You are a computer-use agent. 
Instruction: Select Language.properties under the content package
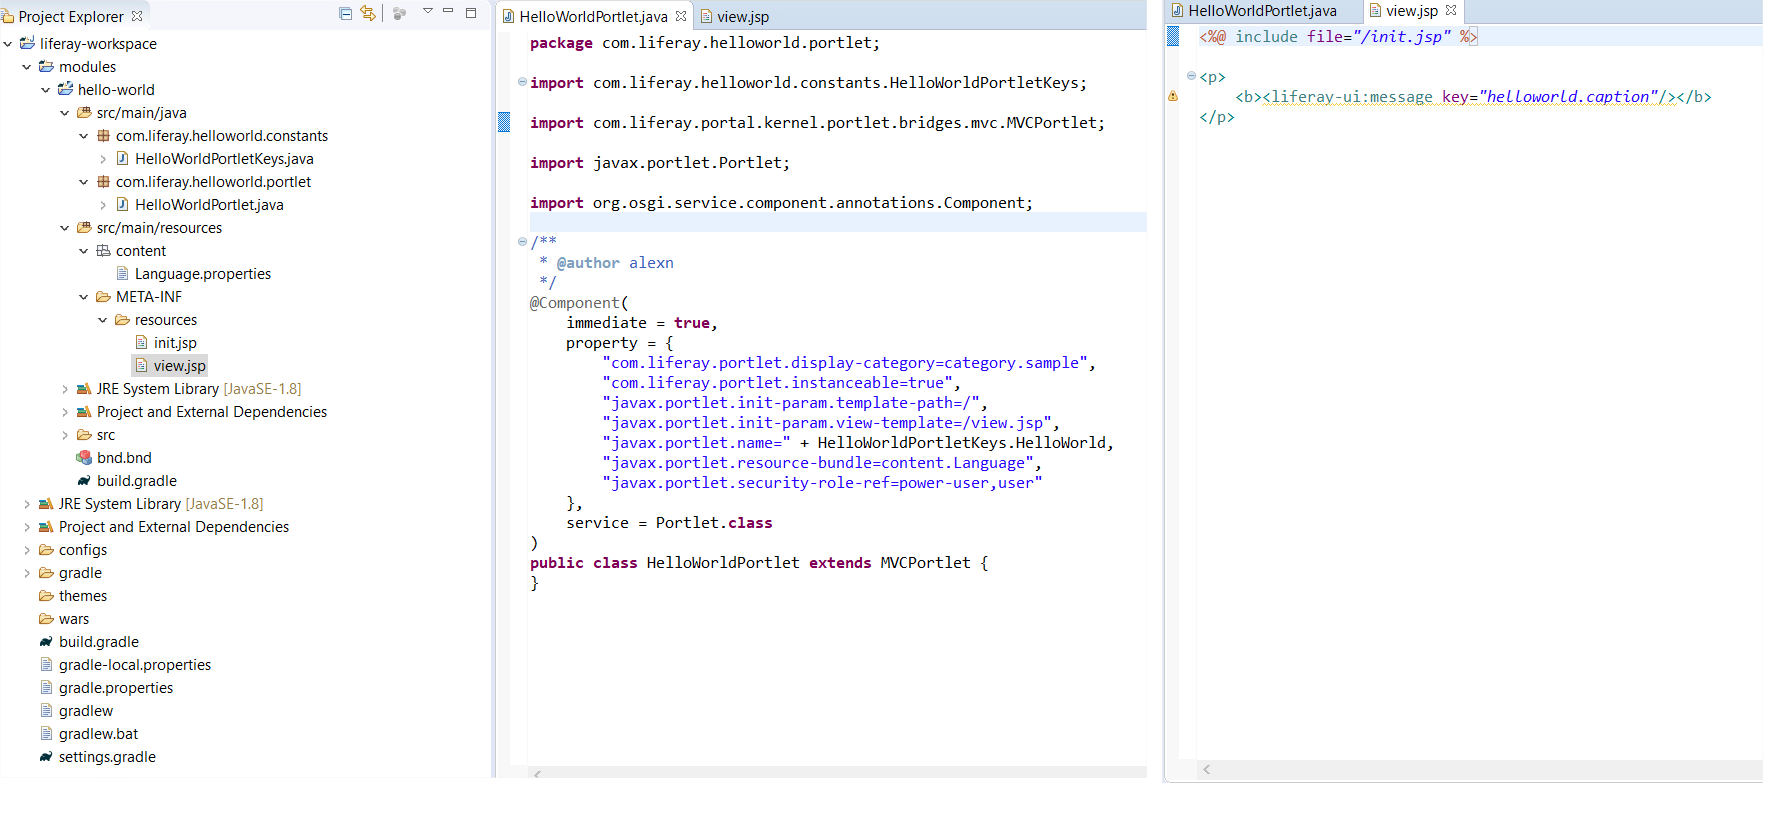coord(202,274)
